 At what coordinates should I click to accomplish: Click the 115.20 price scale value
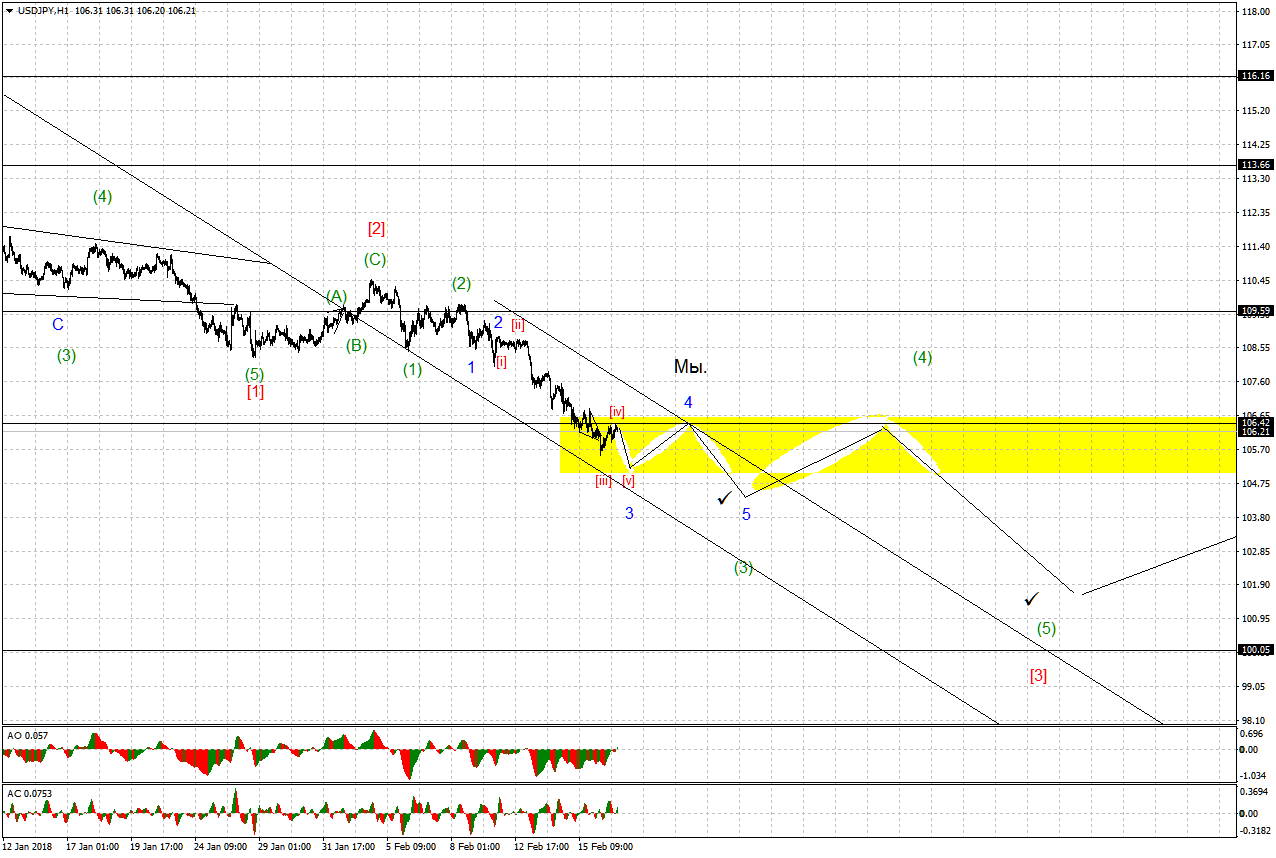(x=1255, y=111)
